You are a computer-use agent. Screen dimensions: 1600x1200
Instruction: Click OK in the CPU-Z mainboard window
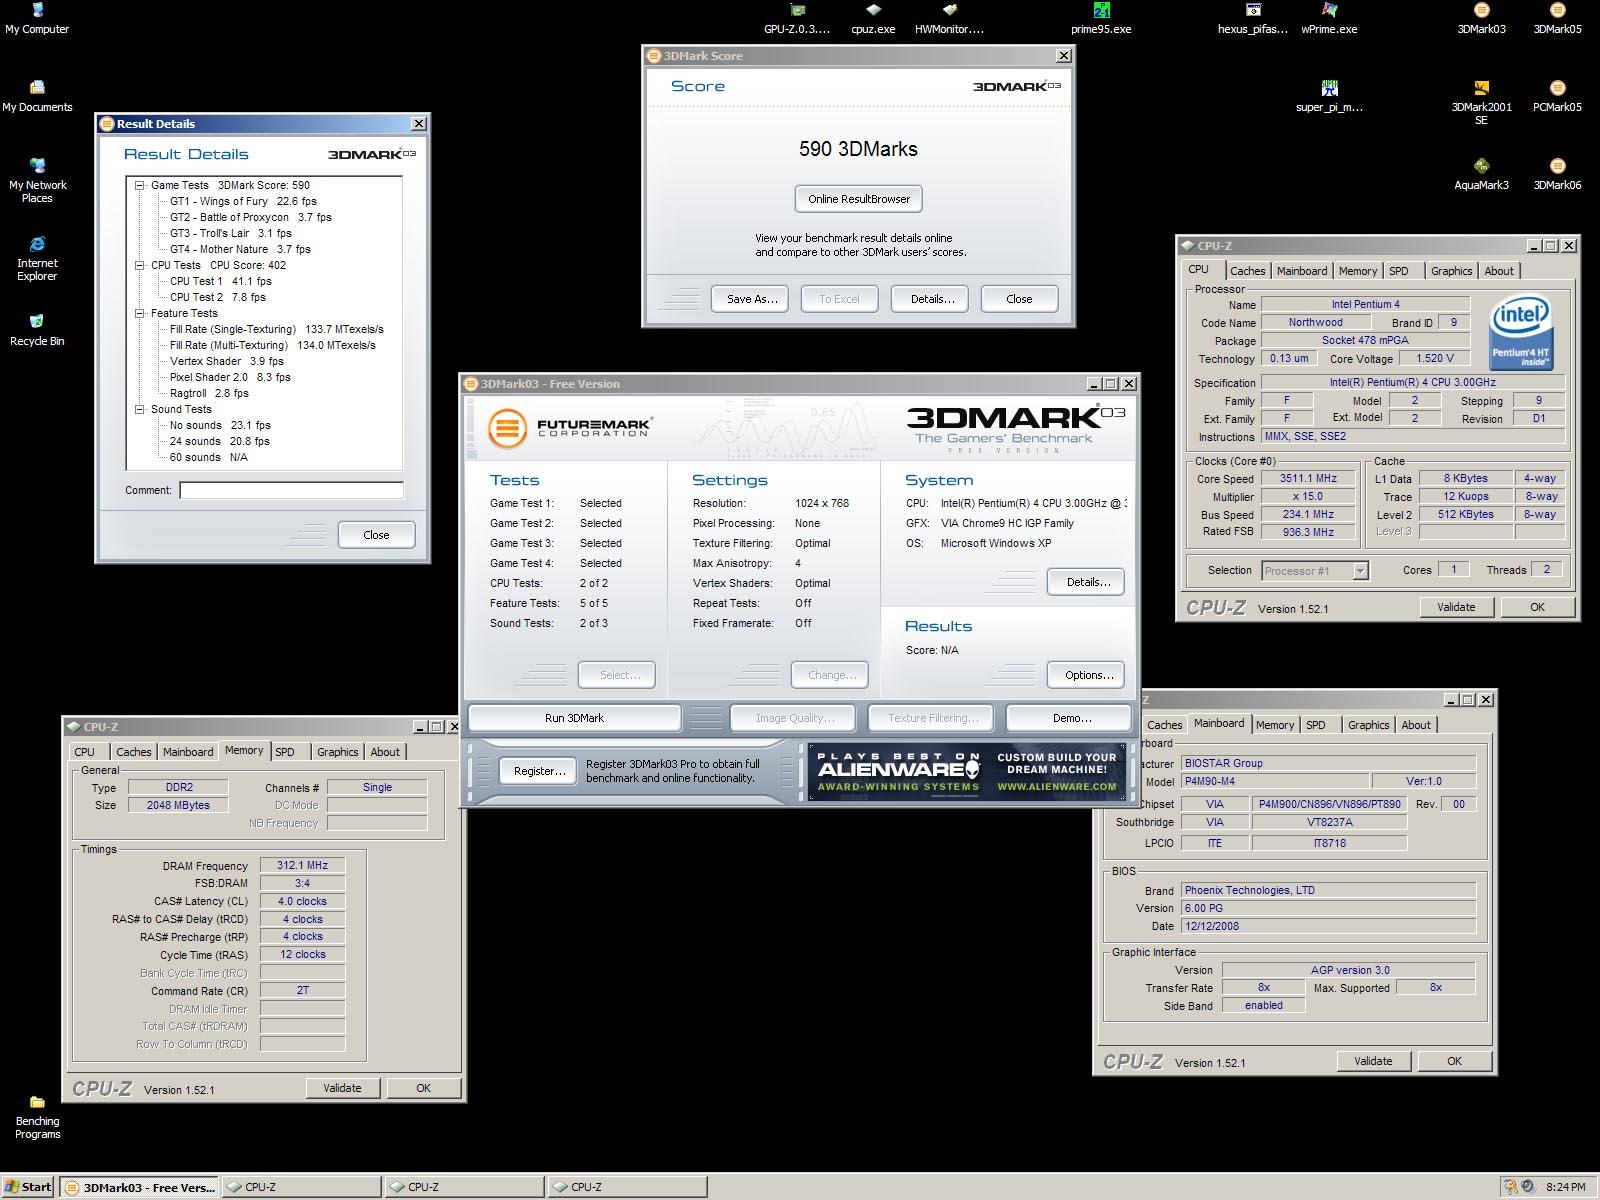(1454, 1061)
